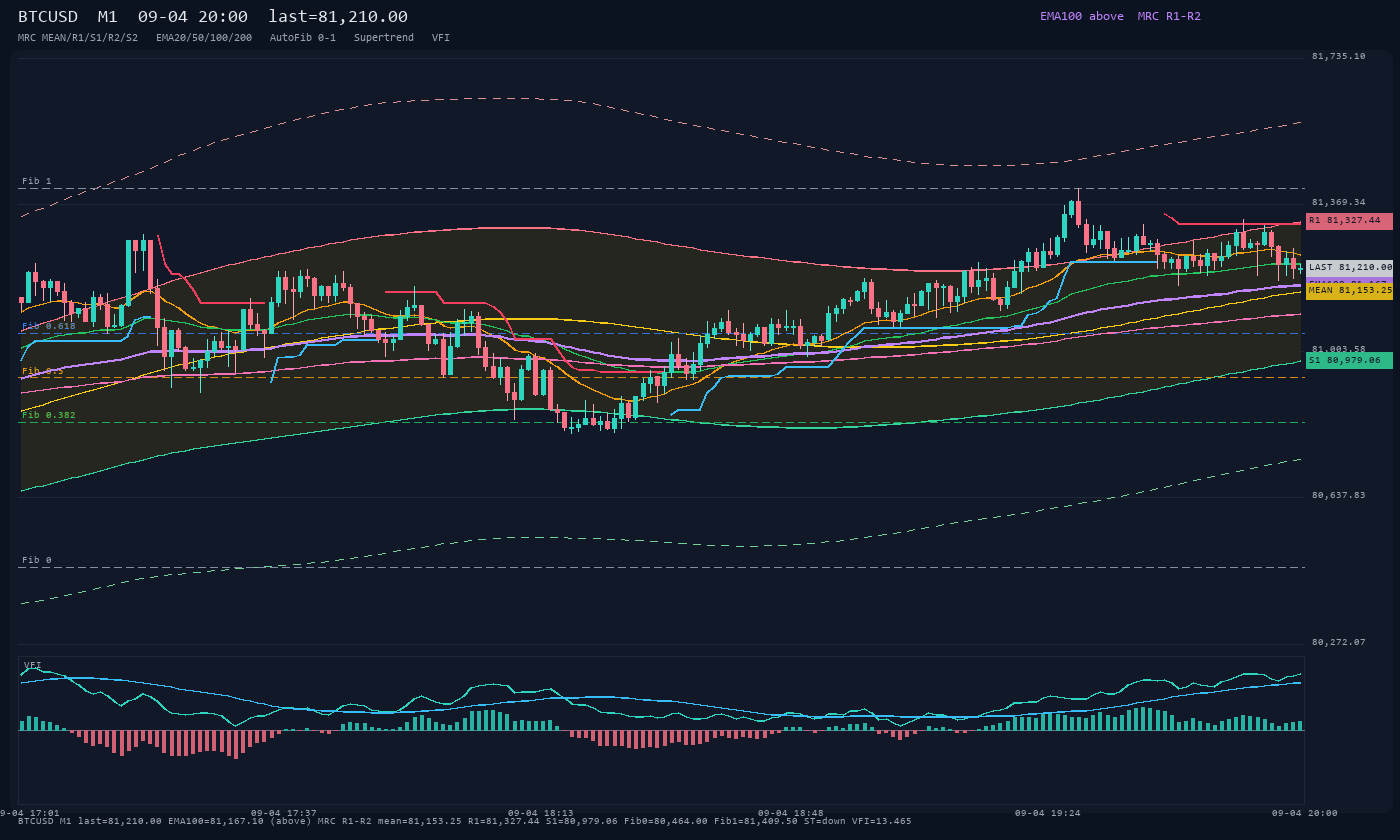Viewport: 1400px width, 840px height.
Task: Click the 'Supertrend' indicator label
Action: click(384, 37)
